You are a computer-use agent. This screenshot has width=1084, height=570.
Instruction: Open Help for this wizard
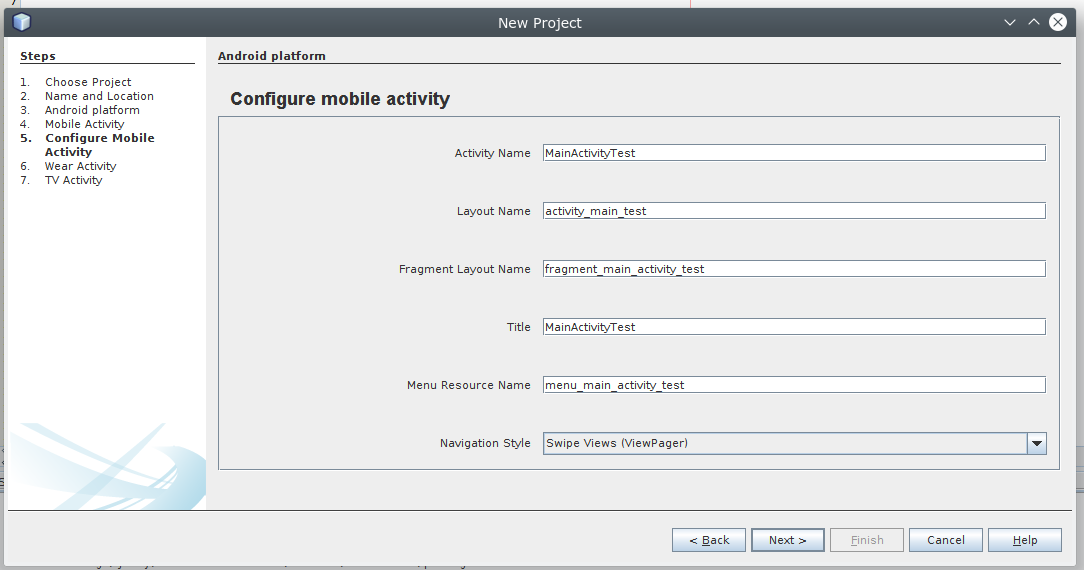pos(1025,540)
